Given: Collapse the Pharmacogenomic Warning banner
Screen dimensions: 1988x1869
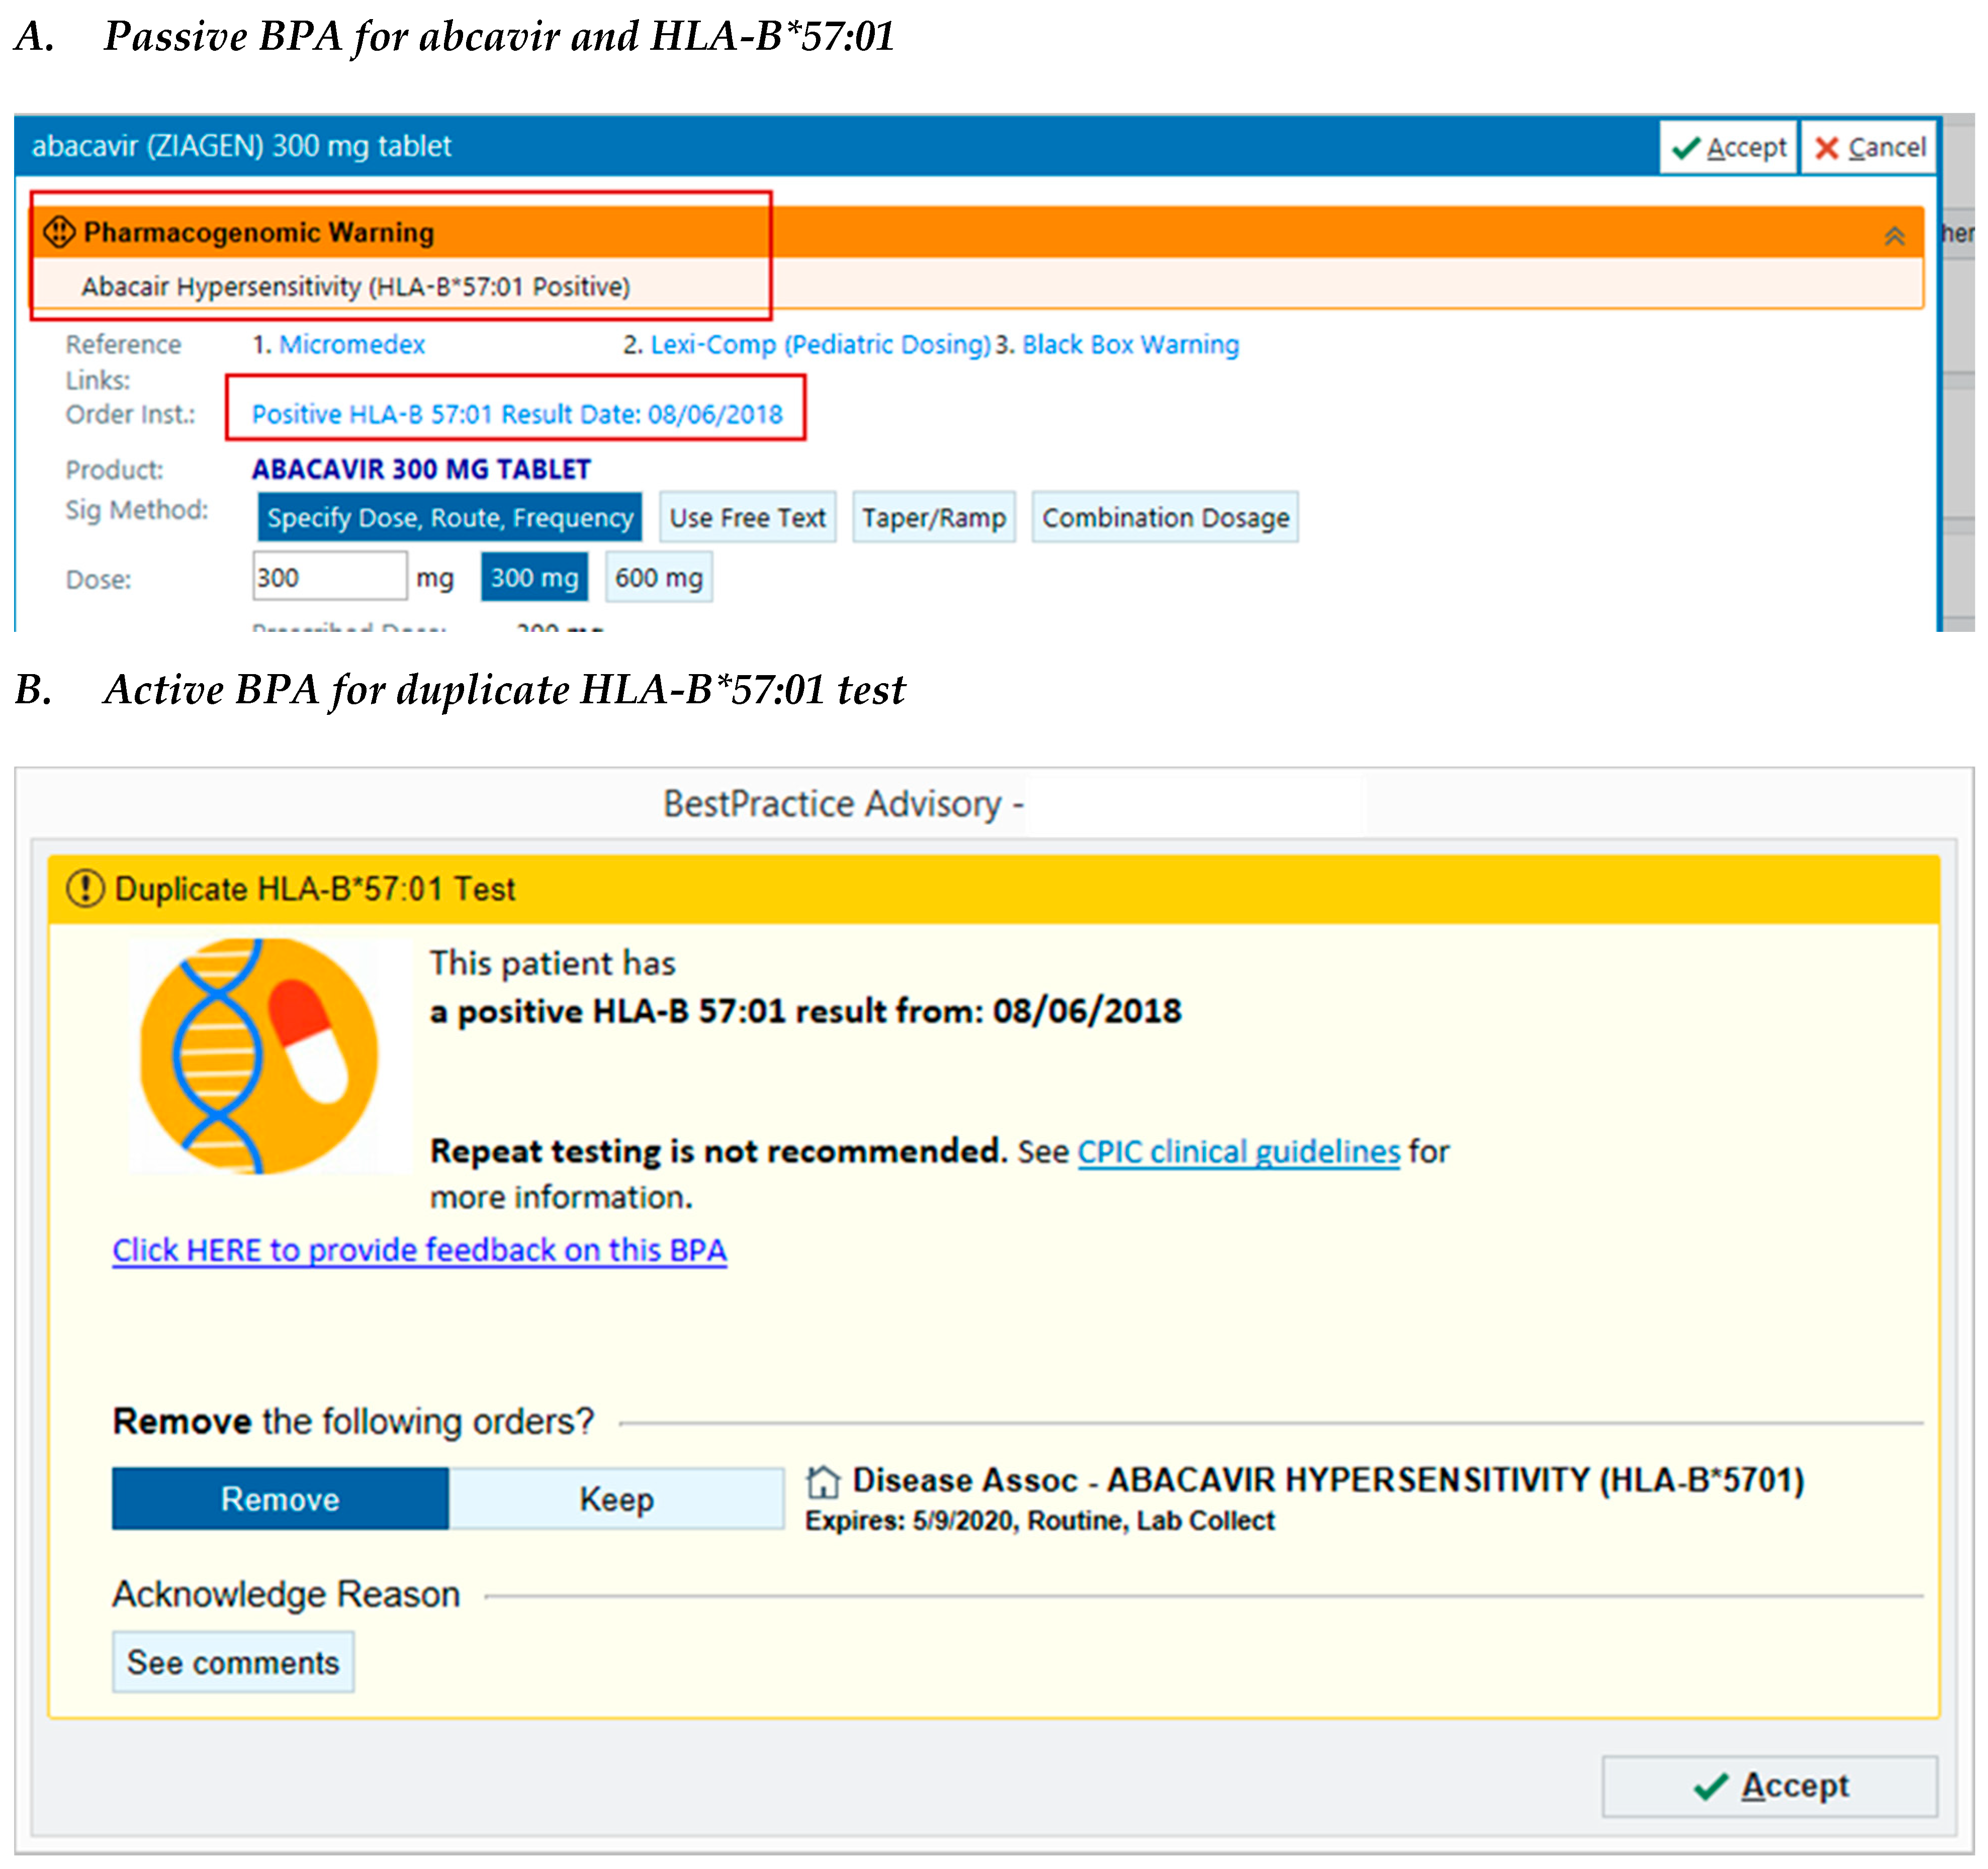Looking at the screenshot, I should click(x=1895, y=236).
